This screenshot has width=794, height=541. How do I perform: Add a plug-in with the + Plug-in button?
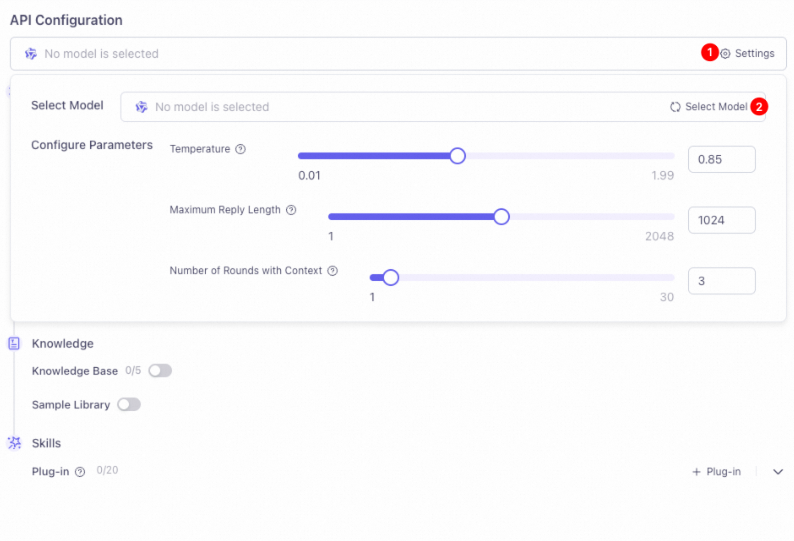click(716, 472)
